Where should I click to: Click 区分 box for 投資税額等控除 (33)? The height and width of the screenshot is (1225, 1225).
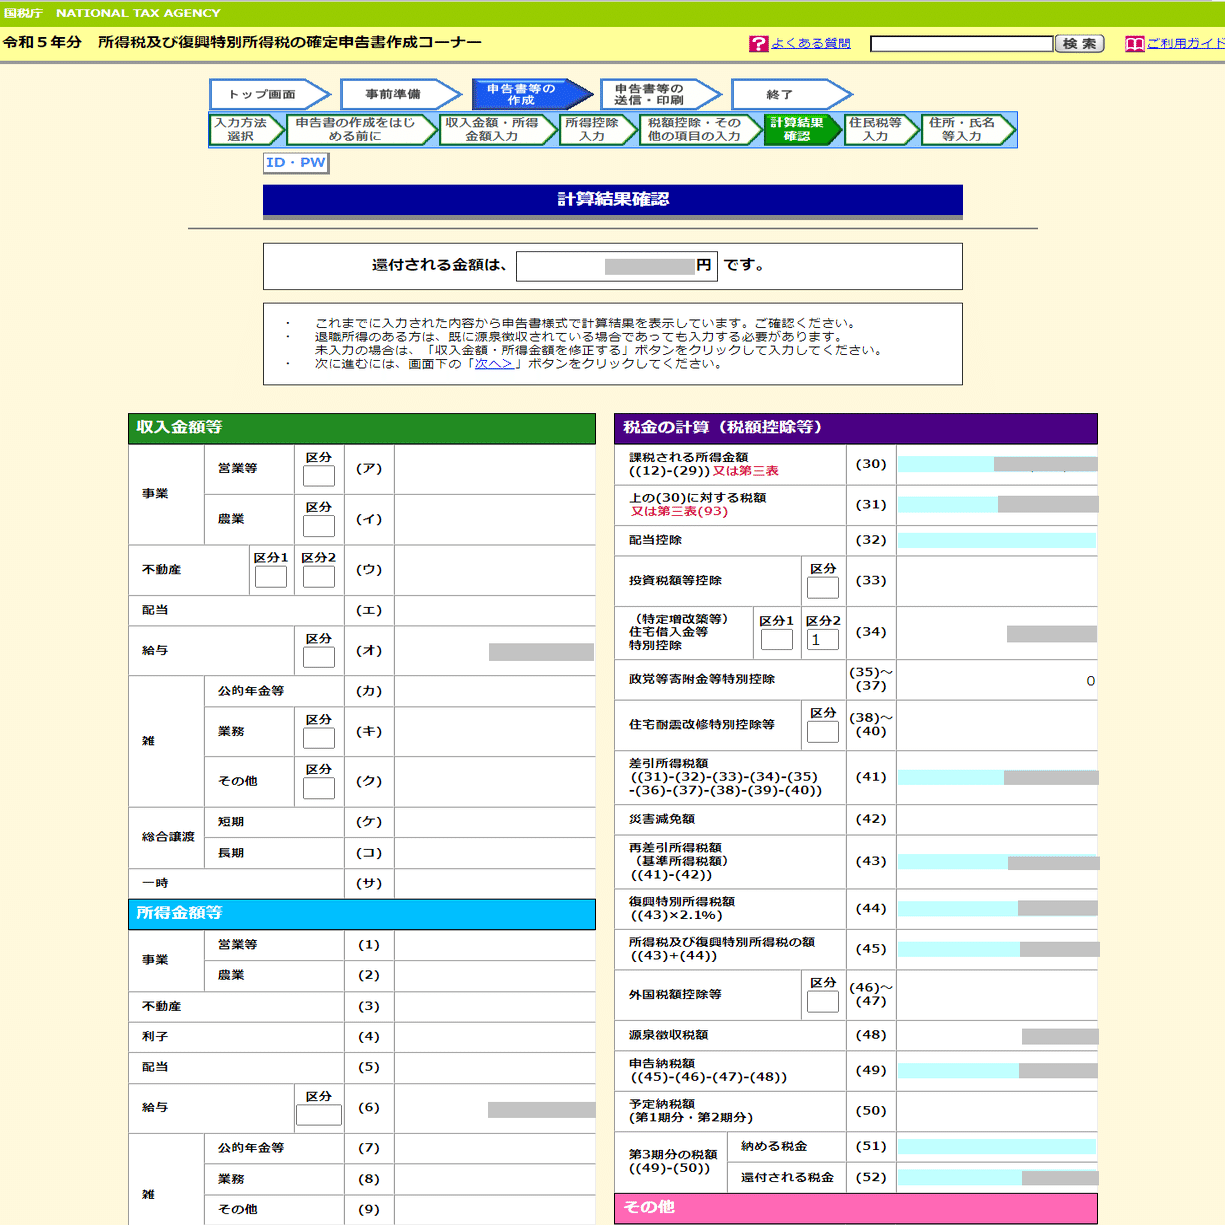[x=823, y=587]
